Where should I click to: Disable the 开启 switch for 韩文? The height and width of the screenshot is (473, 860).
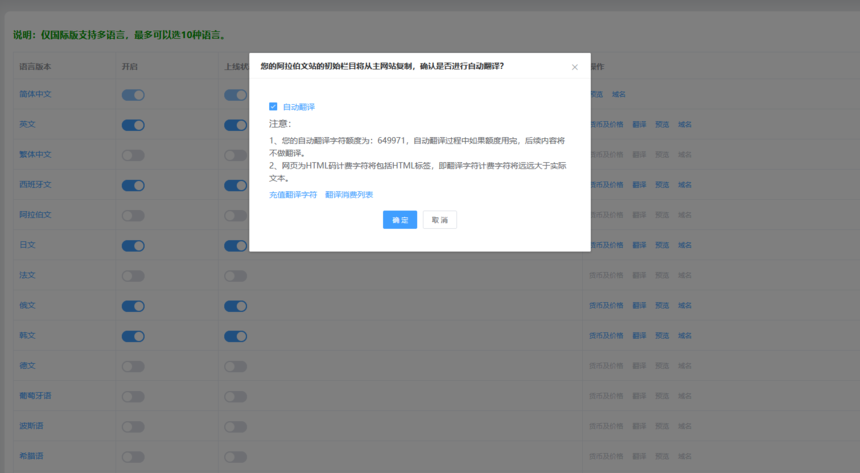133,336
